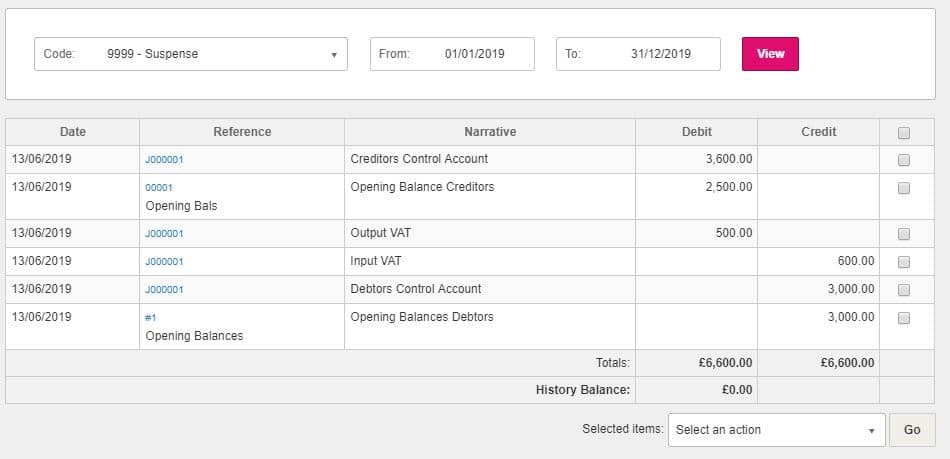The width and height of the screenshot is (950, 459).
Task: Click the Date column header
Action: [x=73, y=132]
